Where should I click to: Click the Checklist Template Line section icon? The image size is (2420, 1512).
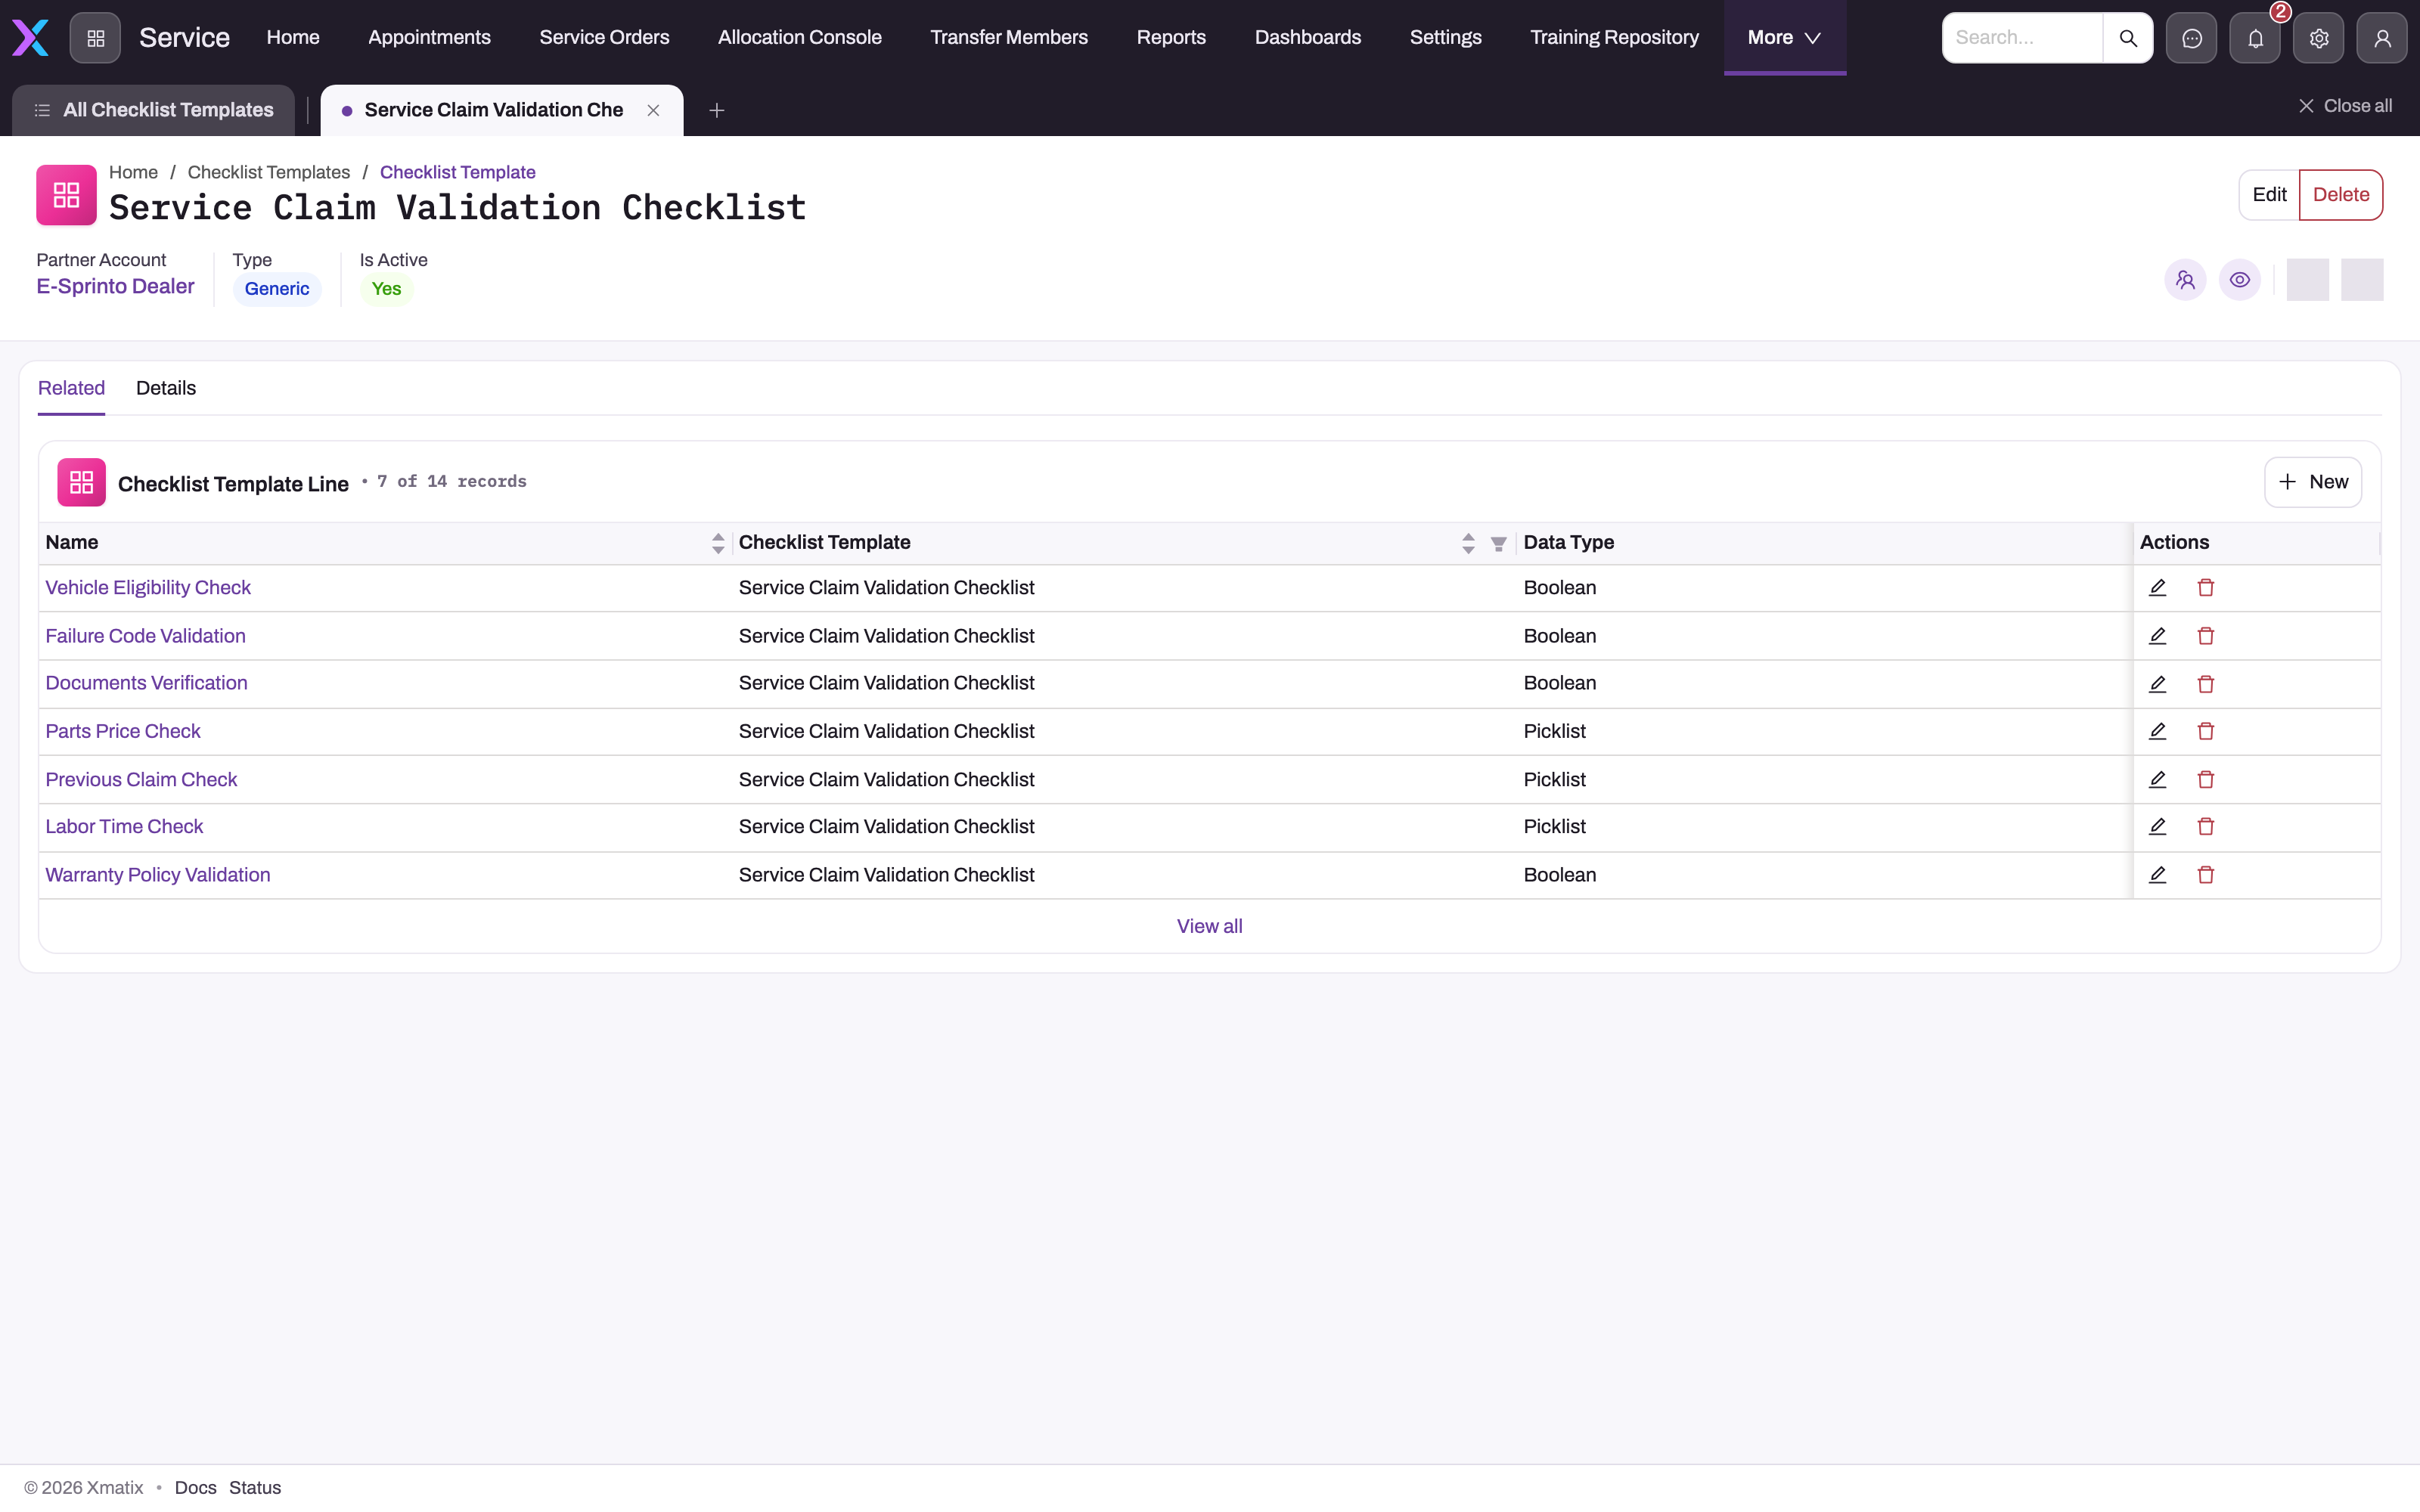pyautogui.click(x=81, y=482)
